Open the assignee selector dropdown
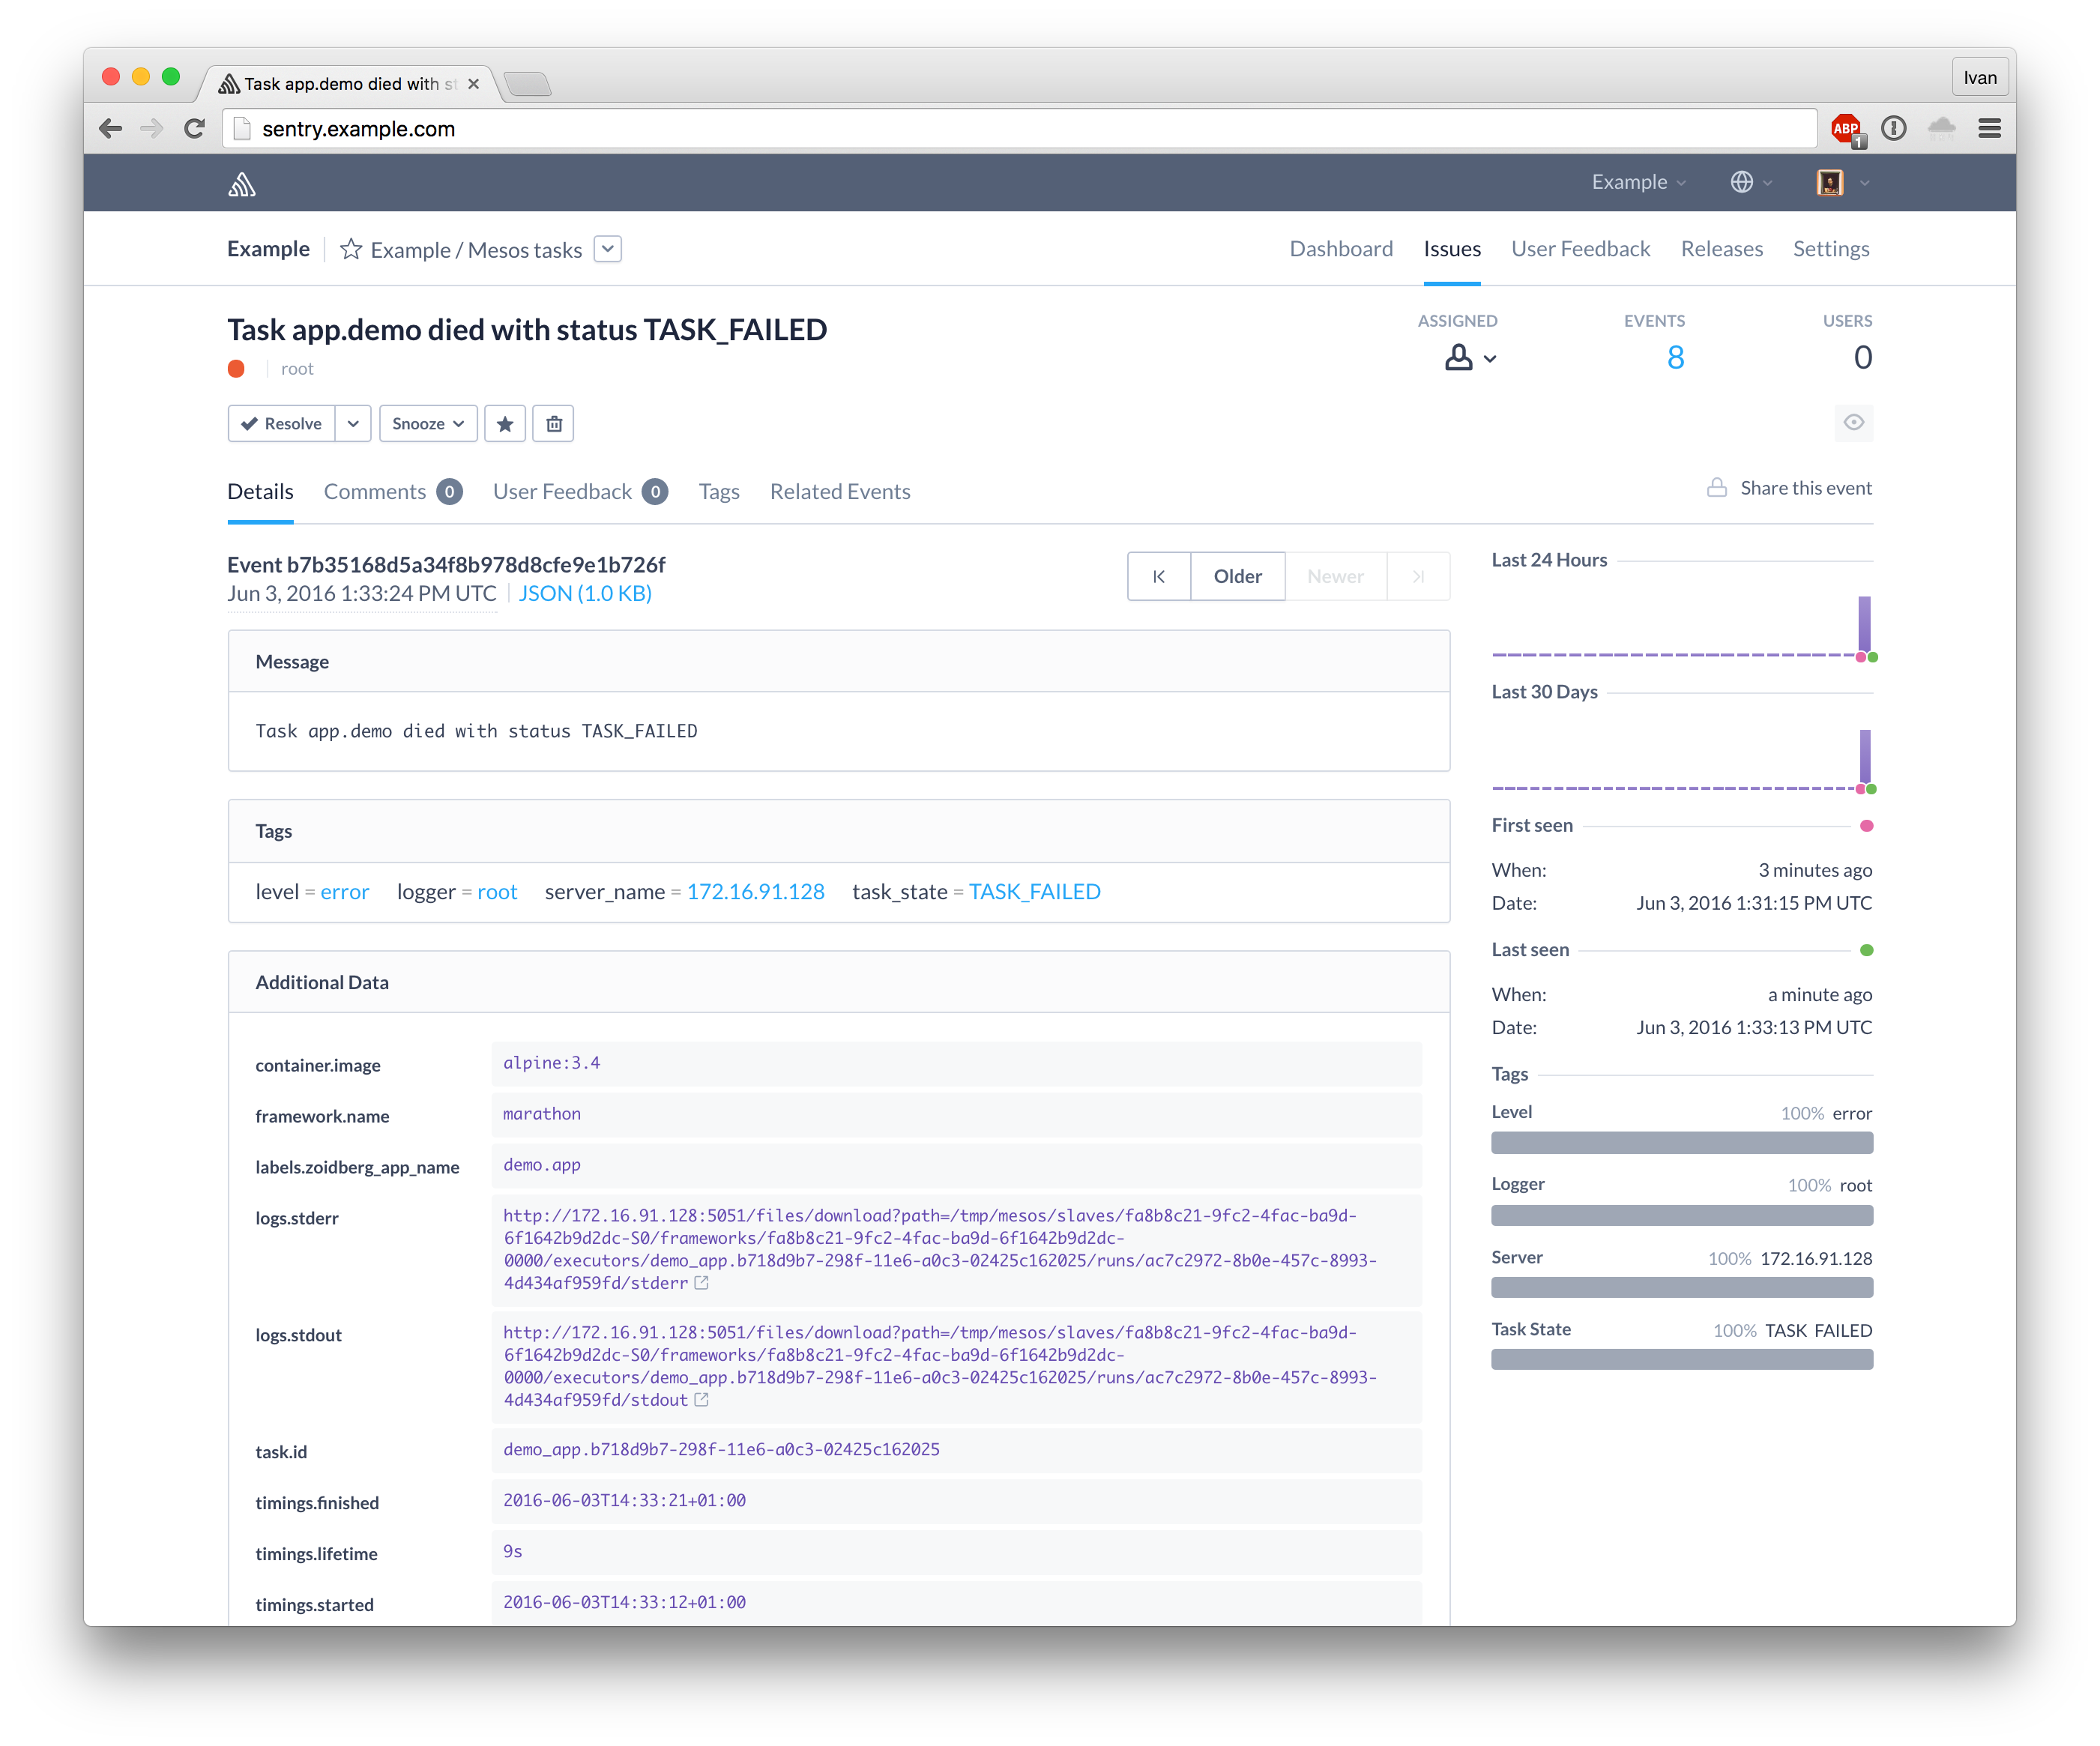The width and height of the screenshot is (2100, 1746). point(1470,358)
